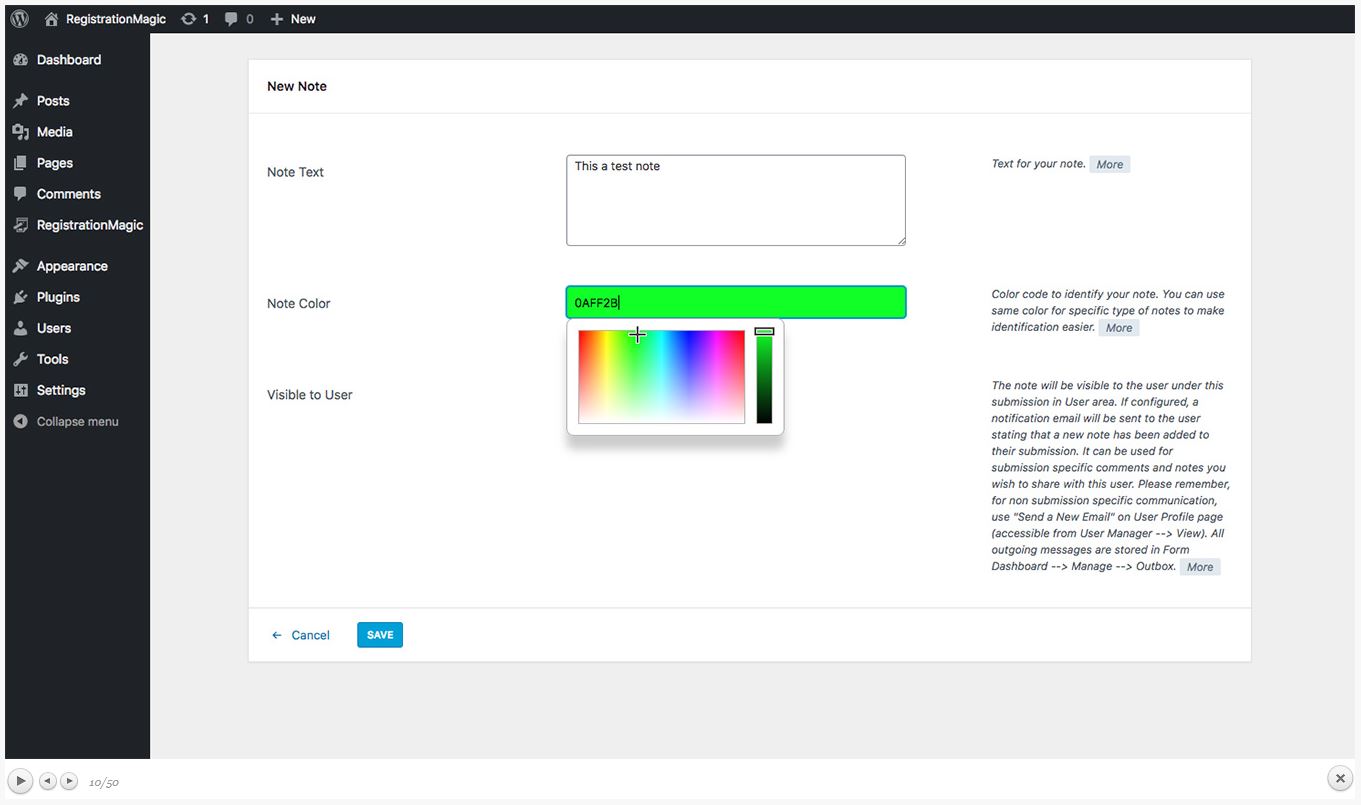Click More after the Outbox help text

pos(1200,567)
